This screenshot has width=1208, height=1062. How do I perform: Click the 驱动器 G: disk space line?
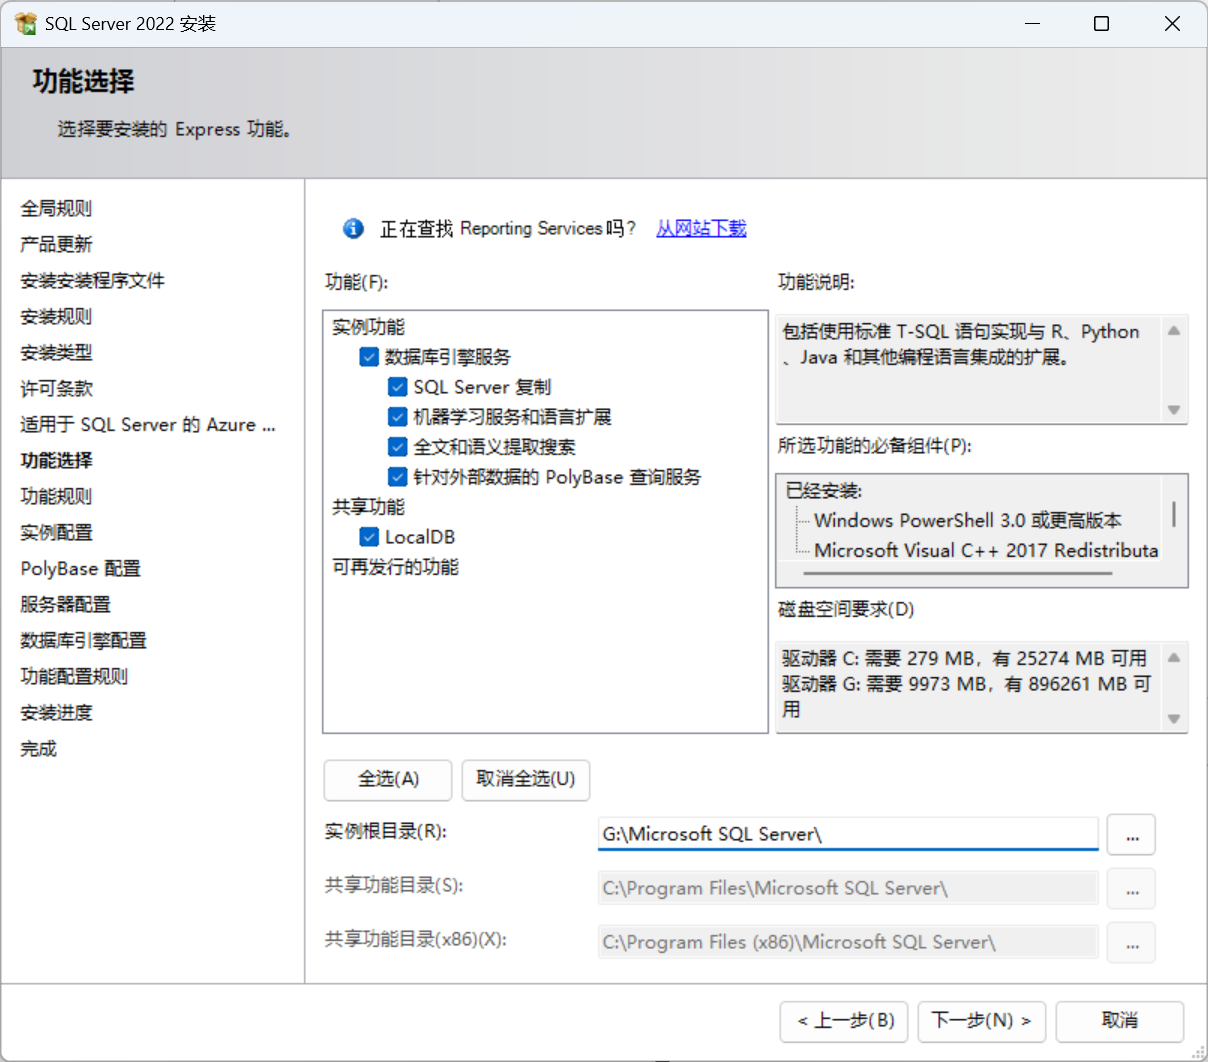pos(966,696)
